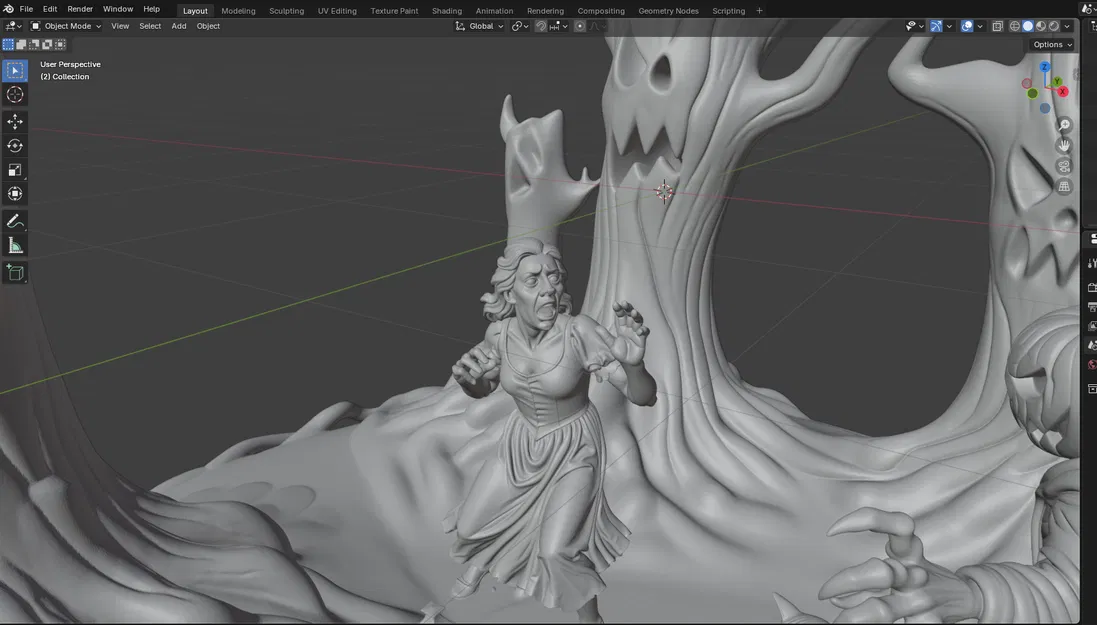Open the Rendering menu
Viewport: 1097px width, 625px height.
[x=545, y=10]
